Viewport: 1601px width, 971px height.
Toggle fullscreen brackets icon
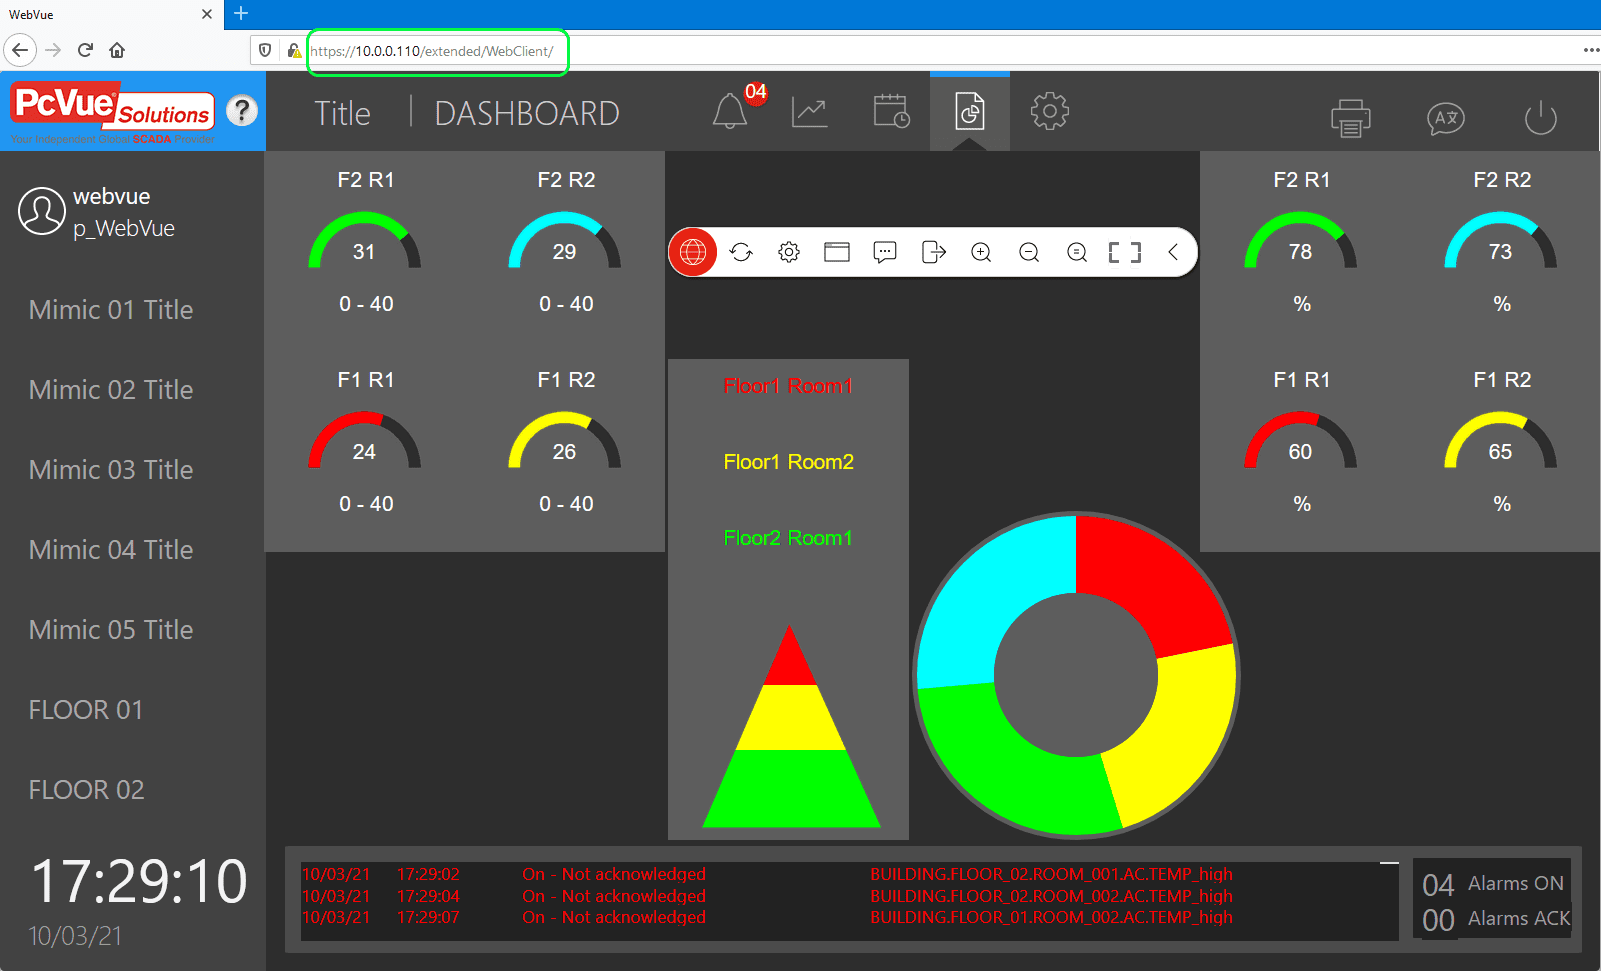(x=1125, y=252)
